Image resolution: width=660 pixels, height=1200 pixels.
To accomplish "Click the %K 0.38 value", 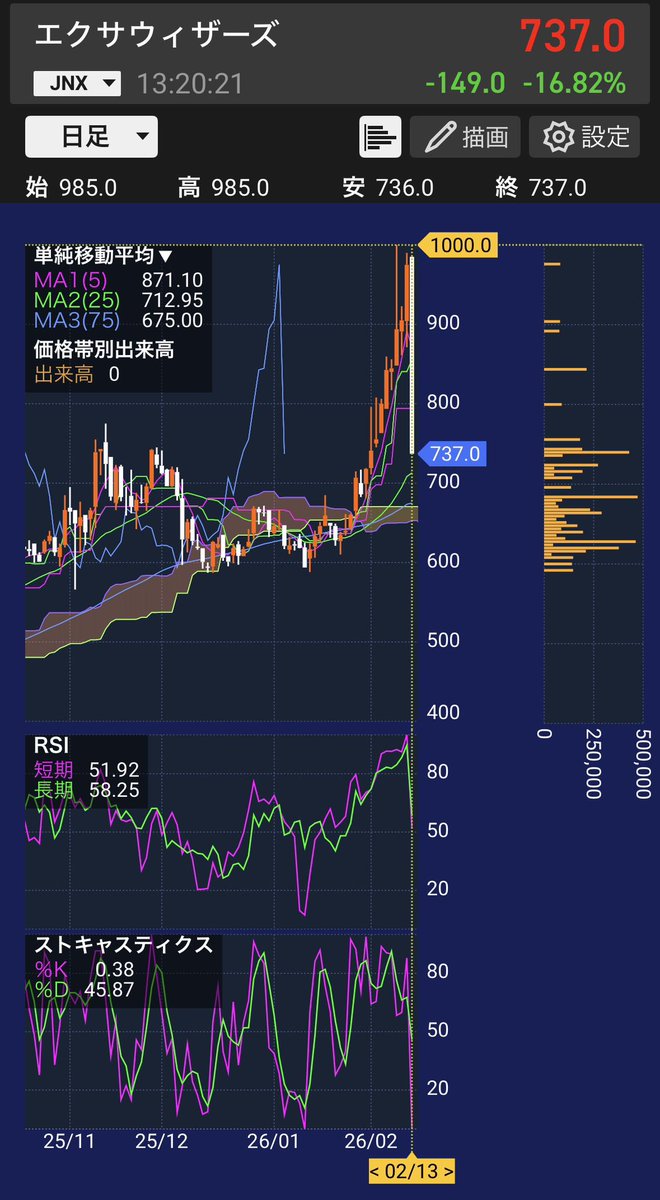I will 83,969.
